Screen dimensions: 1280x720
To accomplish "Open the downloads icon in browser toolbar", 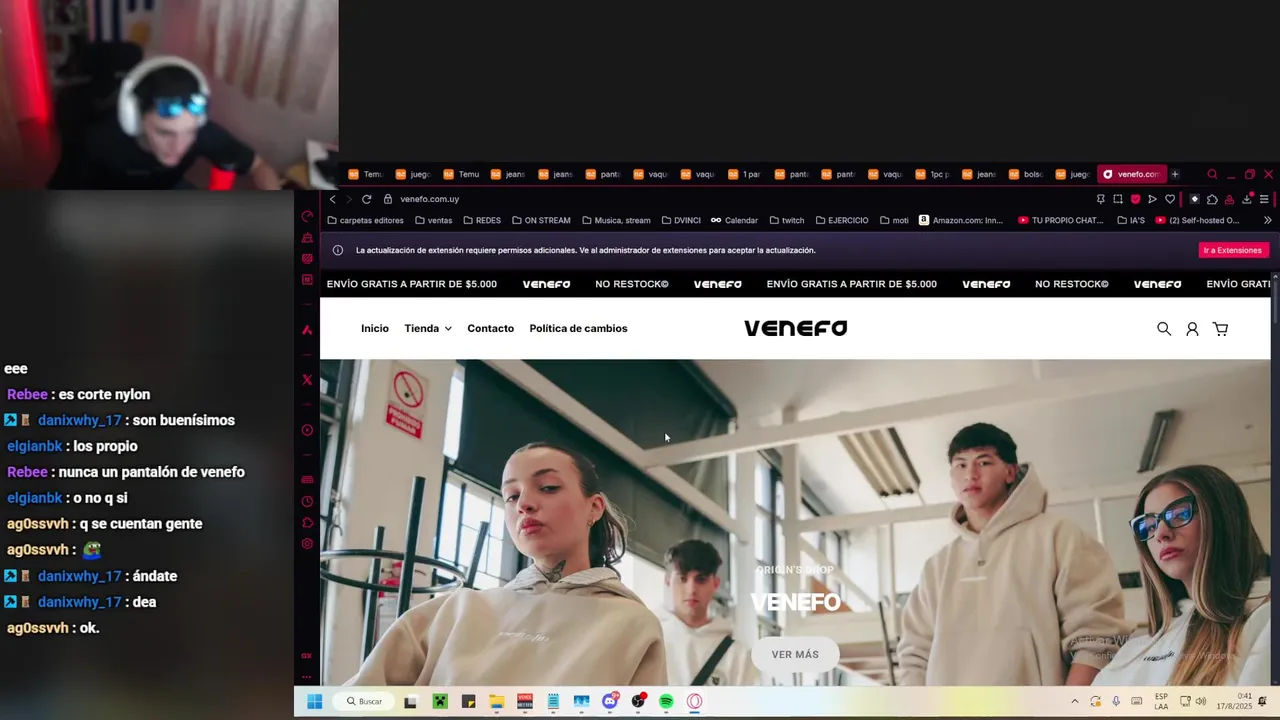I will pos(1247,199).
